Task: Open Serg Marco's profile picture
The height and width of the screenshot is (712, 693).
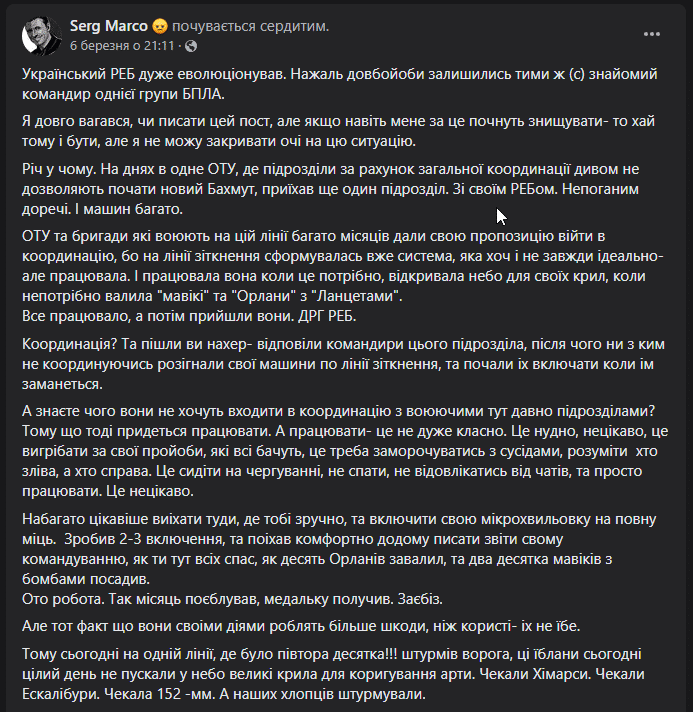Action: pyautogui.click(x=42, y=36)
